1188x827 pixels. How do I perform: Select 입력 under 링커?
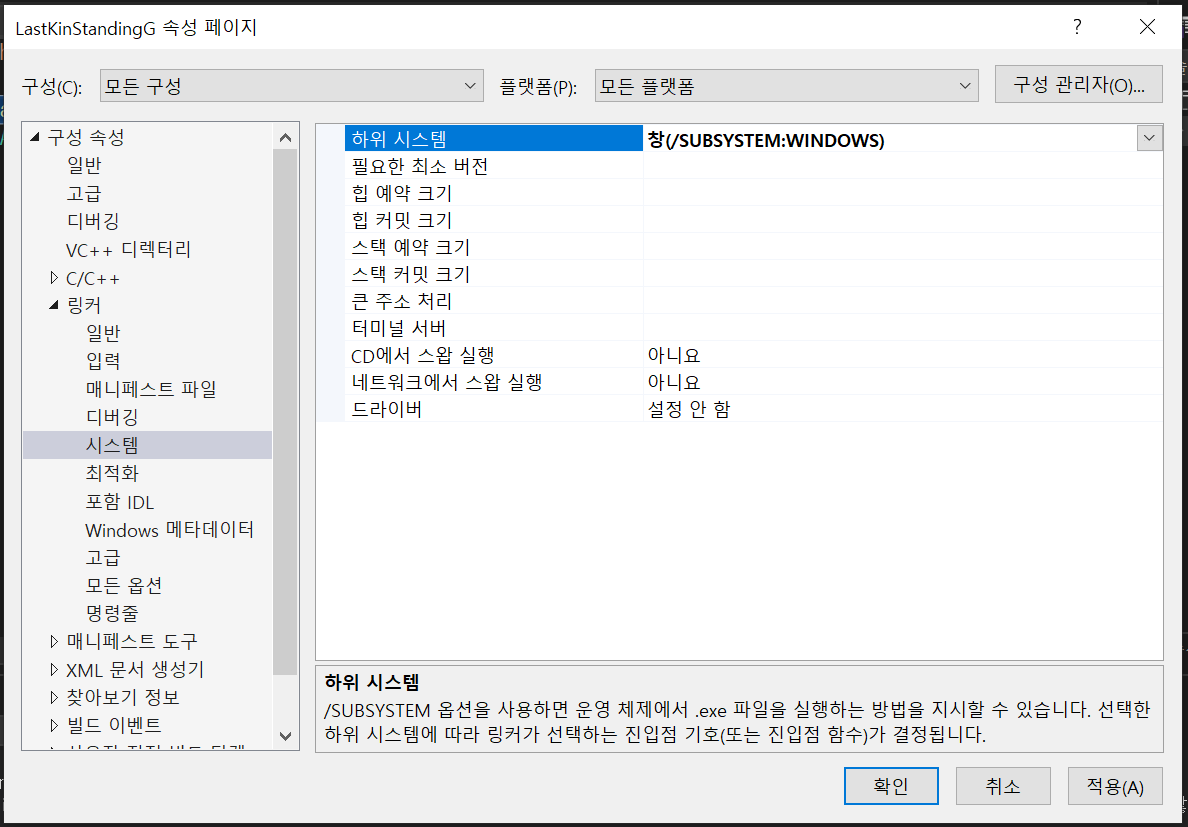pyautogui.click(x=102, y=360)
